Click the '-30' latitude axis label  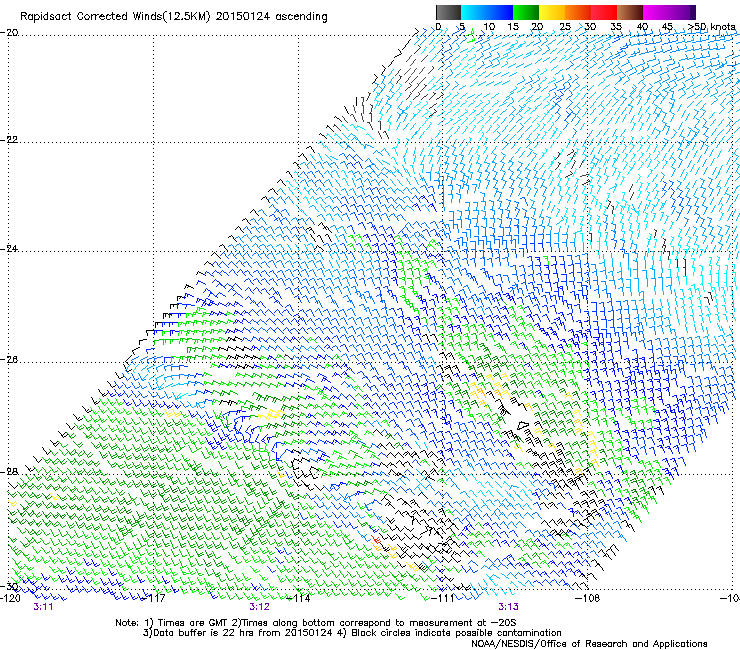9,587
